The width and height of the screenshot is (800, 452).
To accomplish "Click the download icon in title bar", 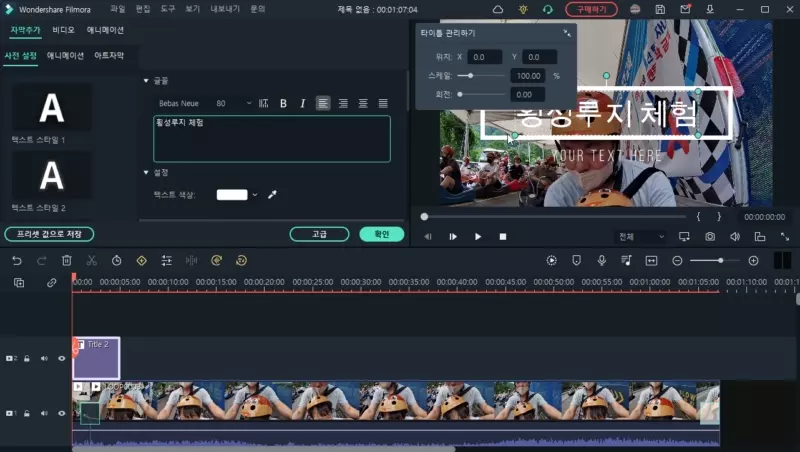I will click(710, 9).
